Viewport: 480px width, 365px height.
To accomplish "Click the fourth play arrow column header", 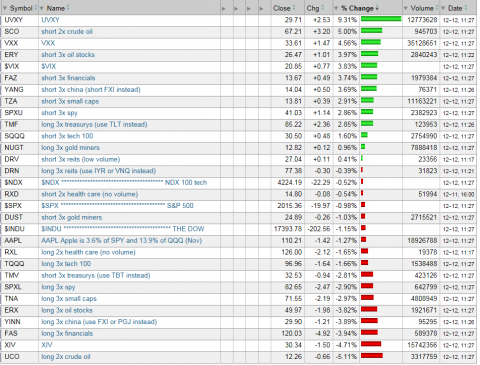I will (261, 9).
